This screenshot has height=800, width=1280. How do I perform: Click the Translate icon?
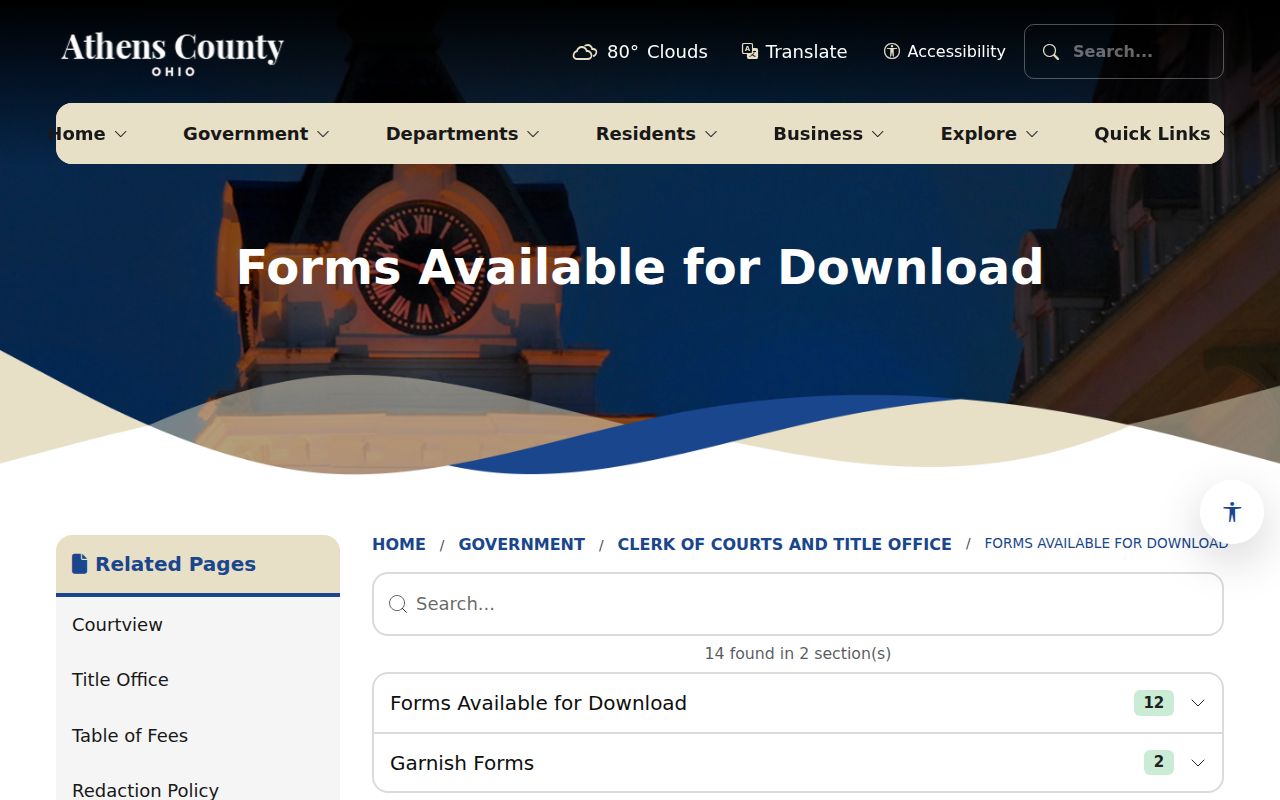point(750,51)
